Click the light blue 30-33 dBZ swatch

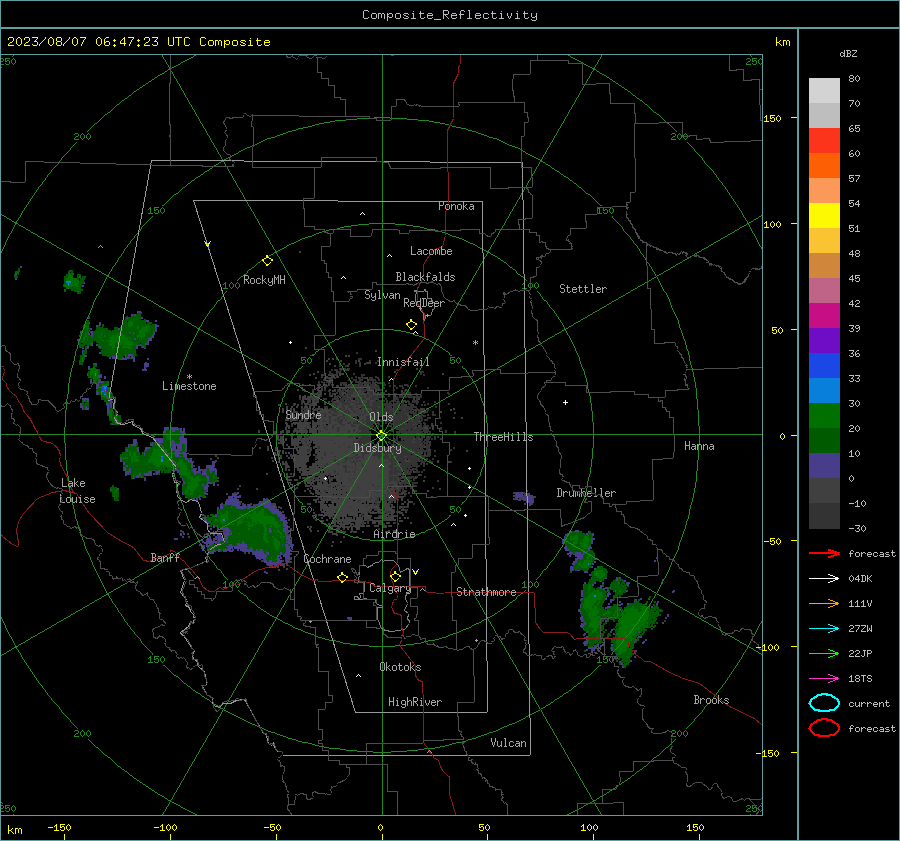pyautogui.click(x=824, y=390)
